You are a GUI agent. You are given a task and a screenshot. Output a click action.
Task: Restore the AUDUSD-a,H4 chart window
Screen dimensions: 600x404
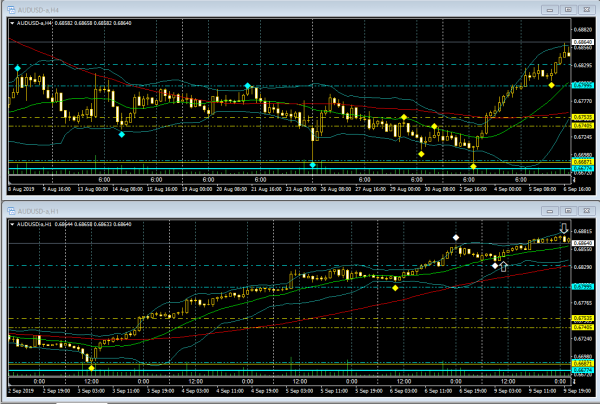[568, 10]
